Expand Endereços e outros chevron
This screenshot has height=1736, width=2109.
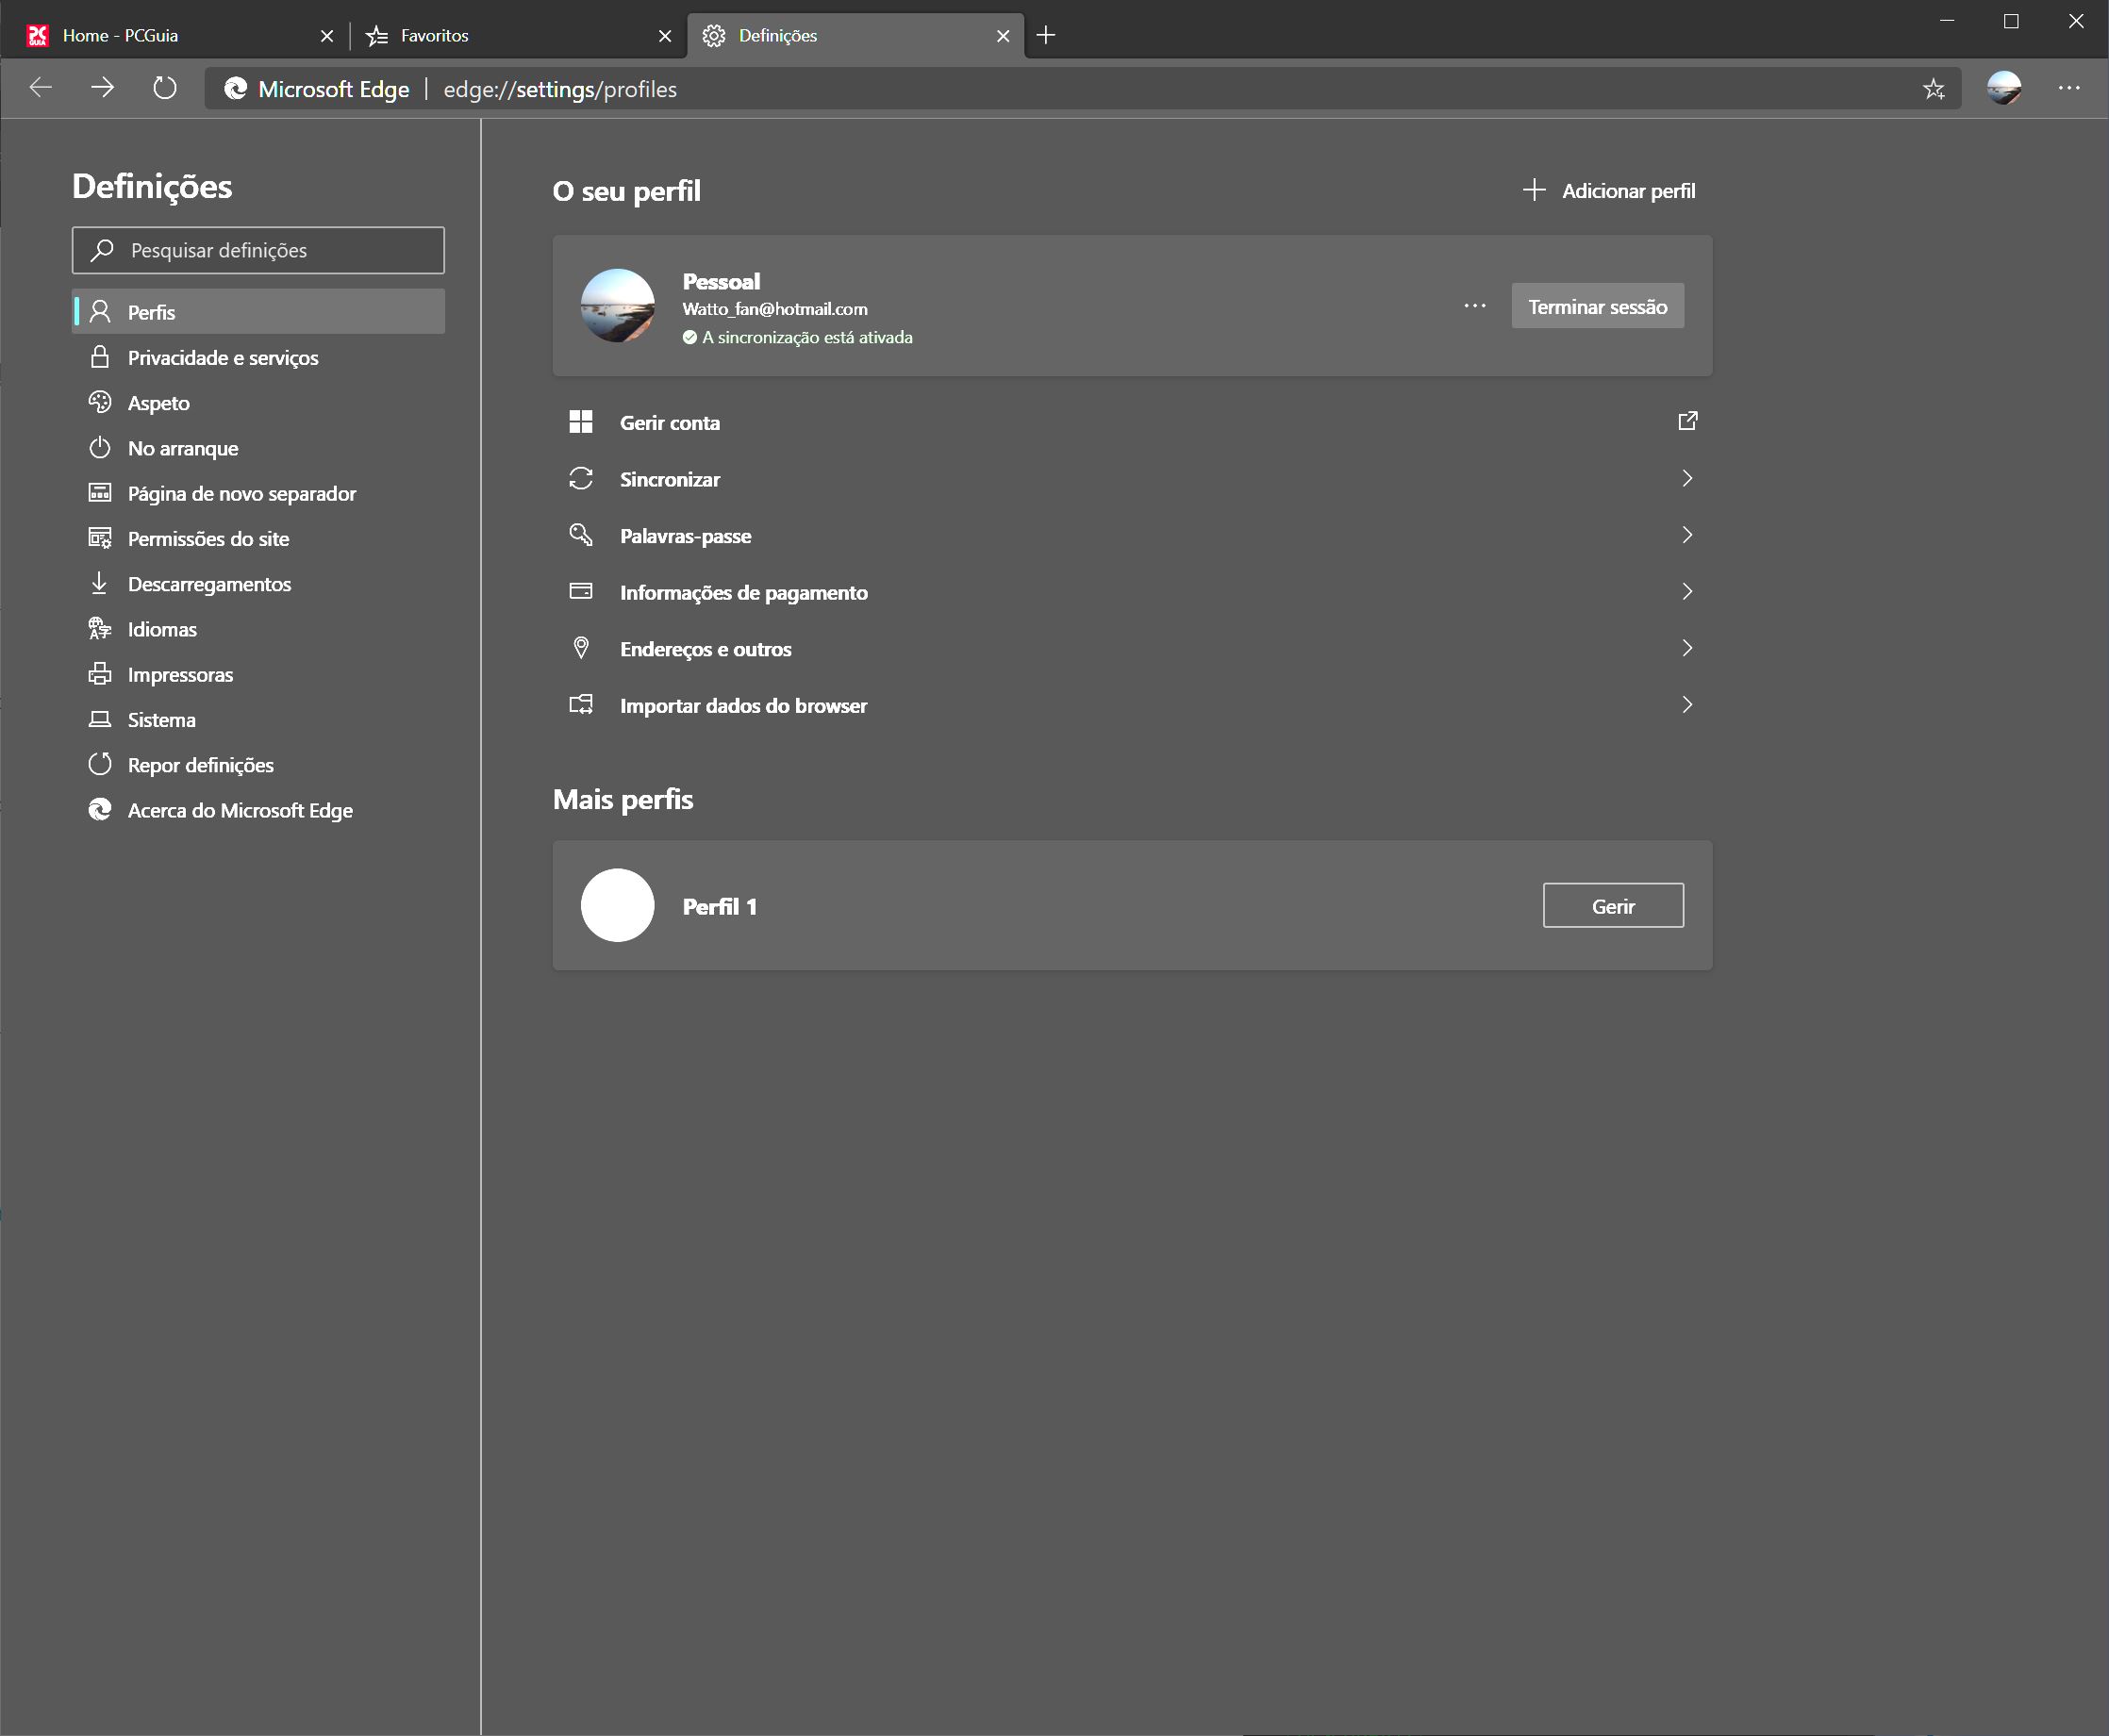pyautogui.click(x=1687, y=648)
